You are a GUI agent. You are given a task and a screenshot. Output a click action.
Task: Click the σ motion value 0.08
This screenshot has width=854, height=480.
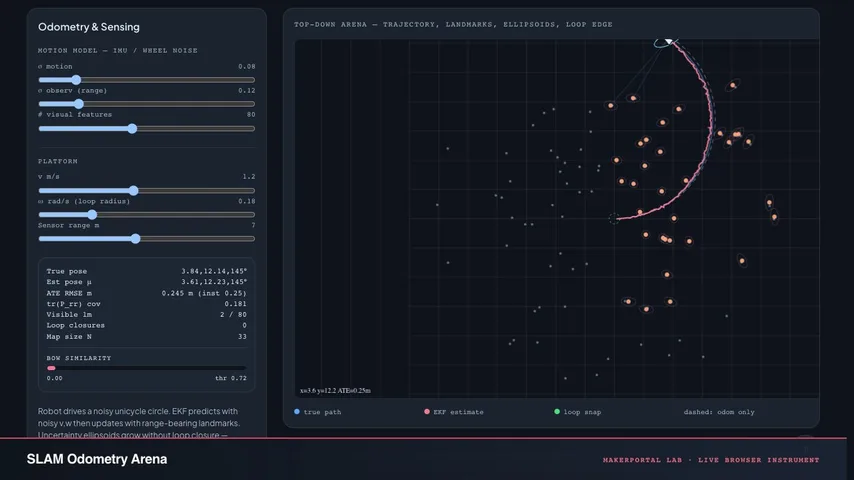click(247, 66)
